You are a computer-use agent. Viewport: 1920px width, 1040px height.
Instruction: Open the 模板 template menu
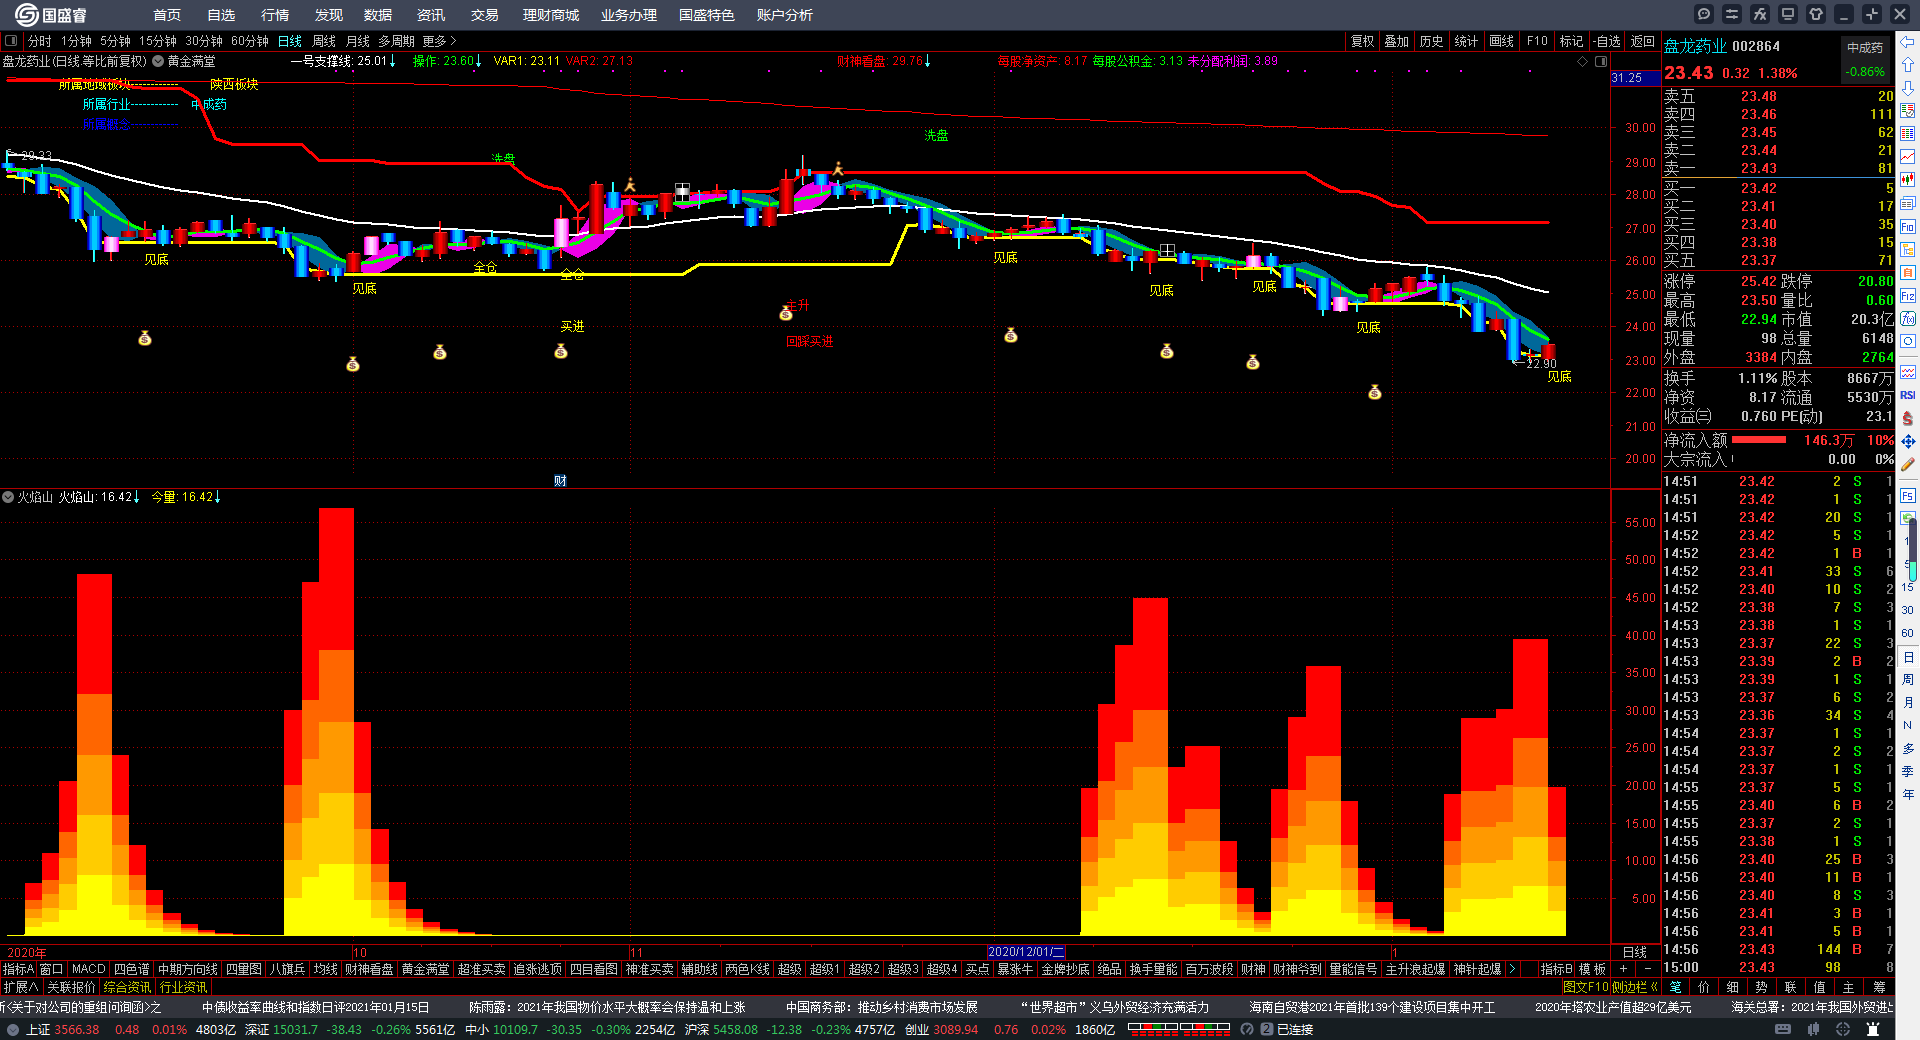pyautogui.click(x=1592, y=969)
